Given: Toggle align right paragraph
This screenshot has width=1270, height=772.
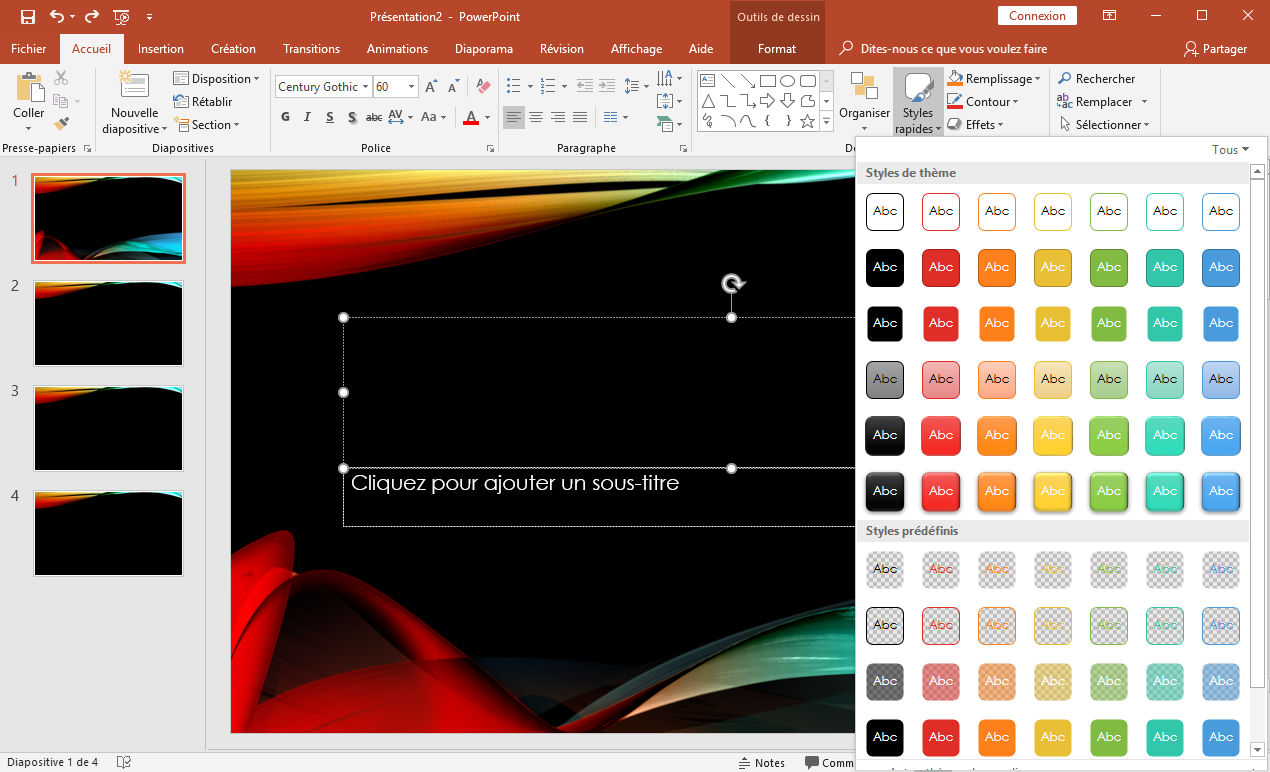Looking at the screenshot, I should [558, 118].
